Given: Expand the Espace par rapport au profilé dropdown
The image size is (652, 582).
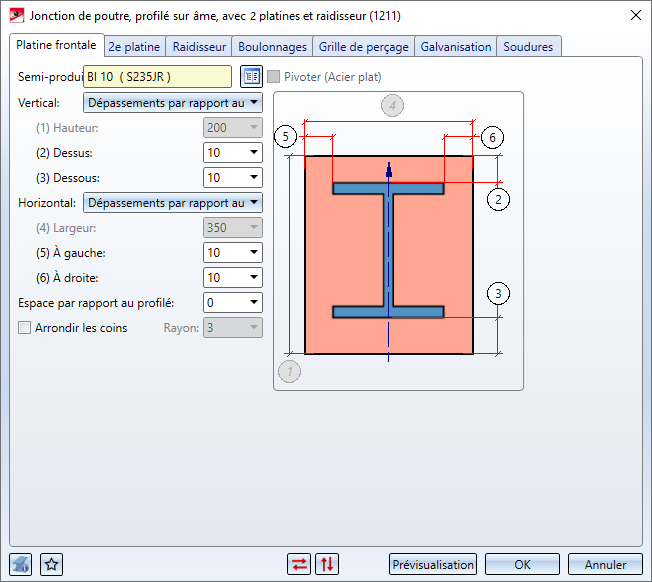Looking at the screenshot, I should 254,302.
